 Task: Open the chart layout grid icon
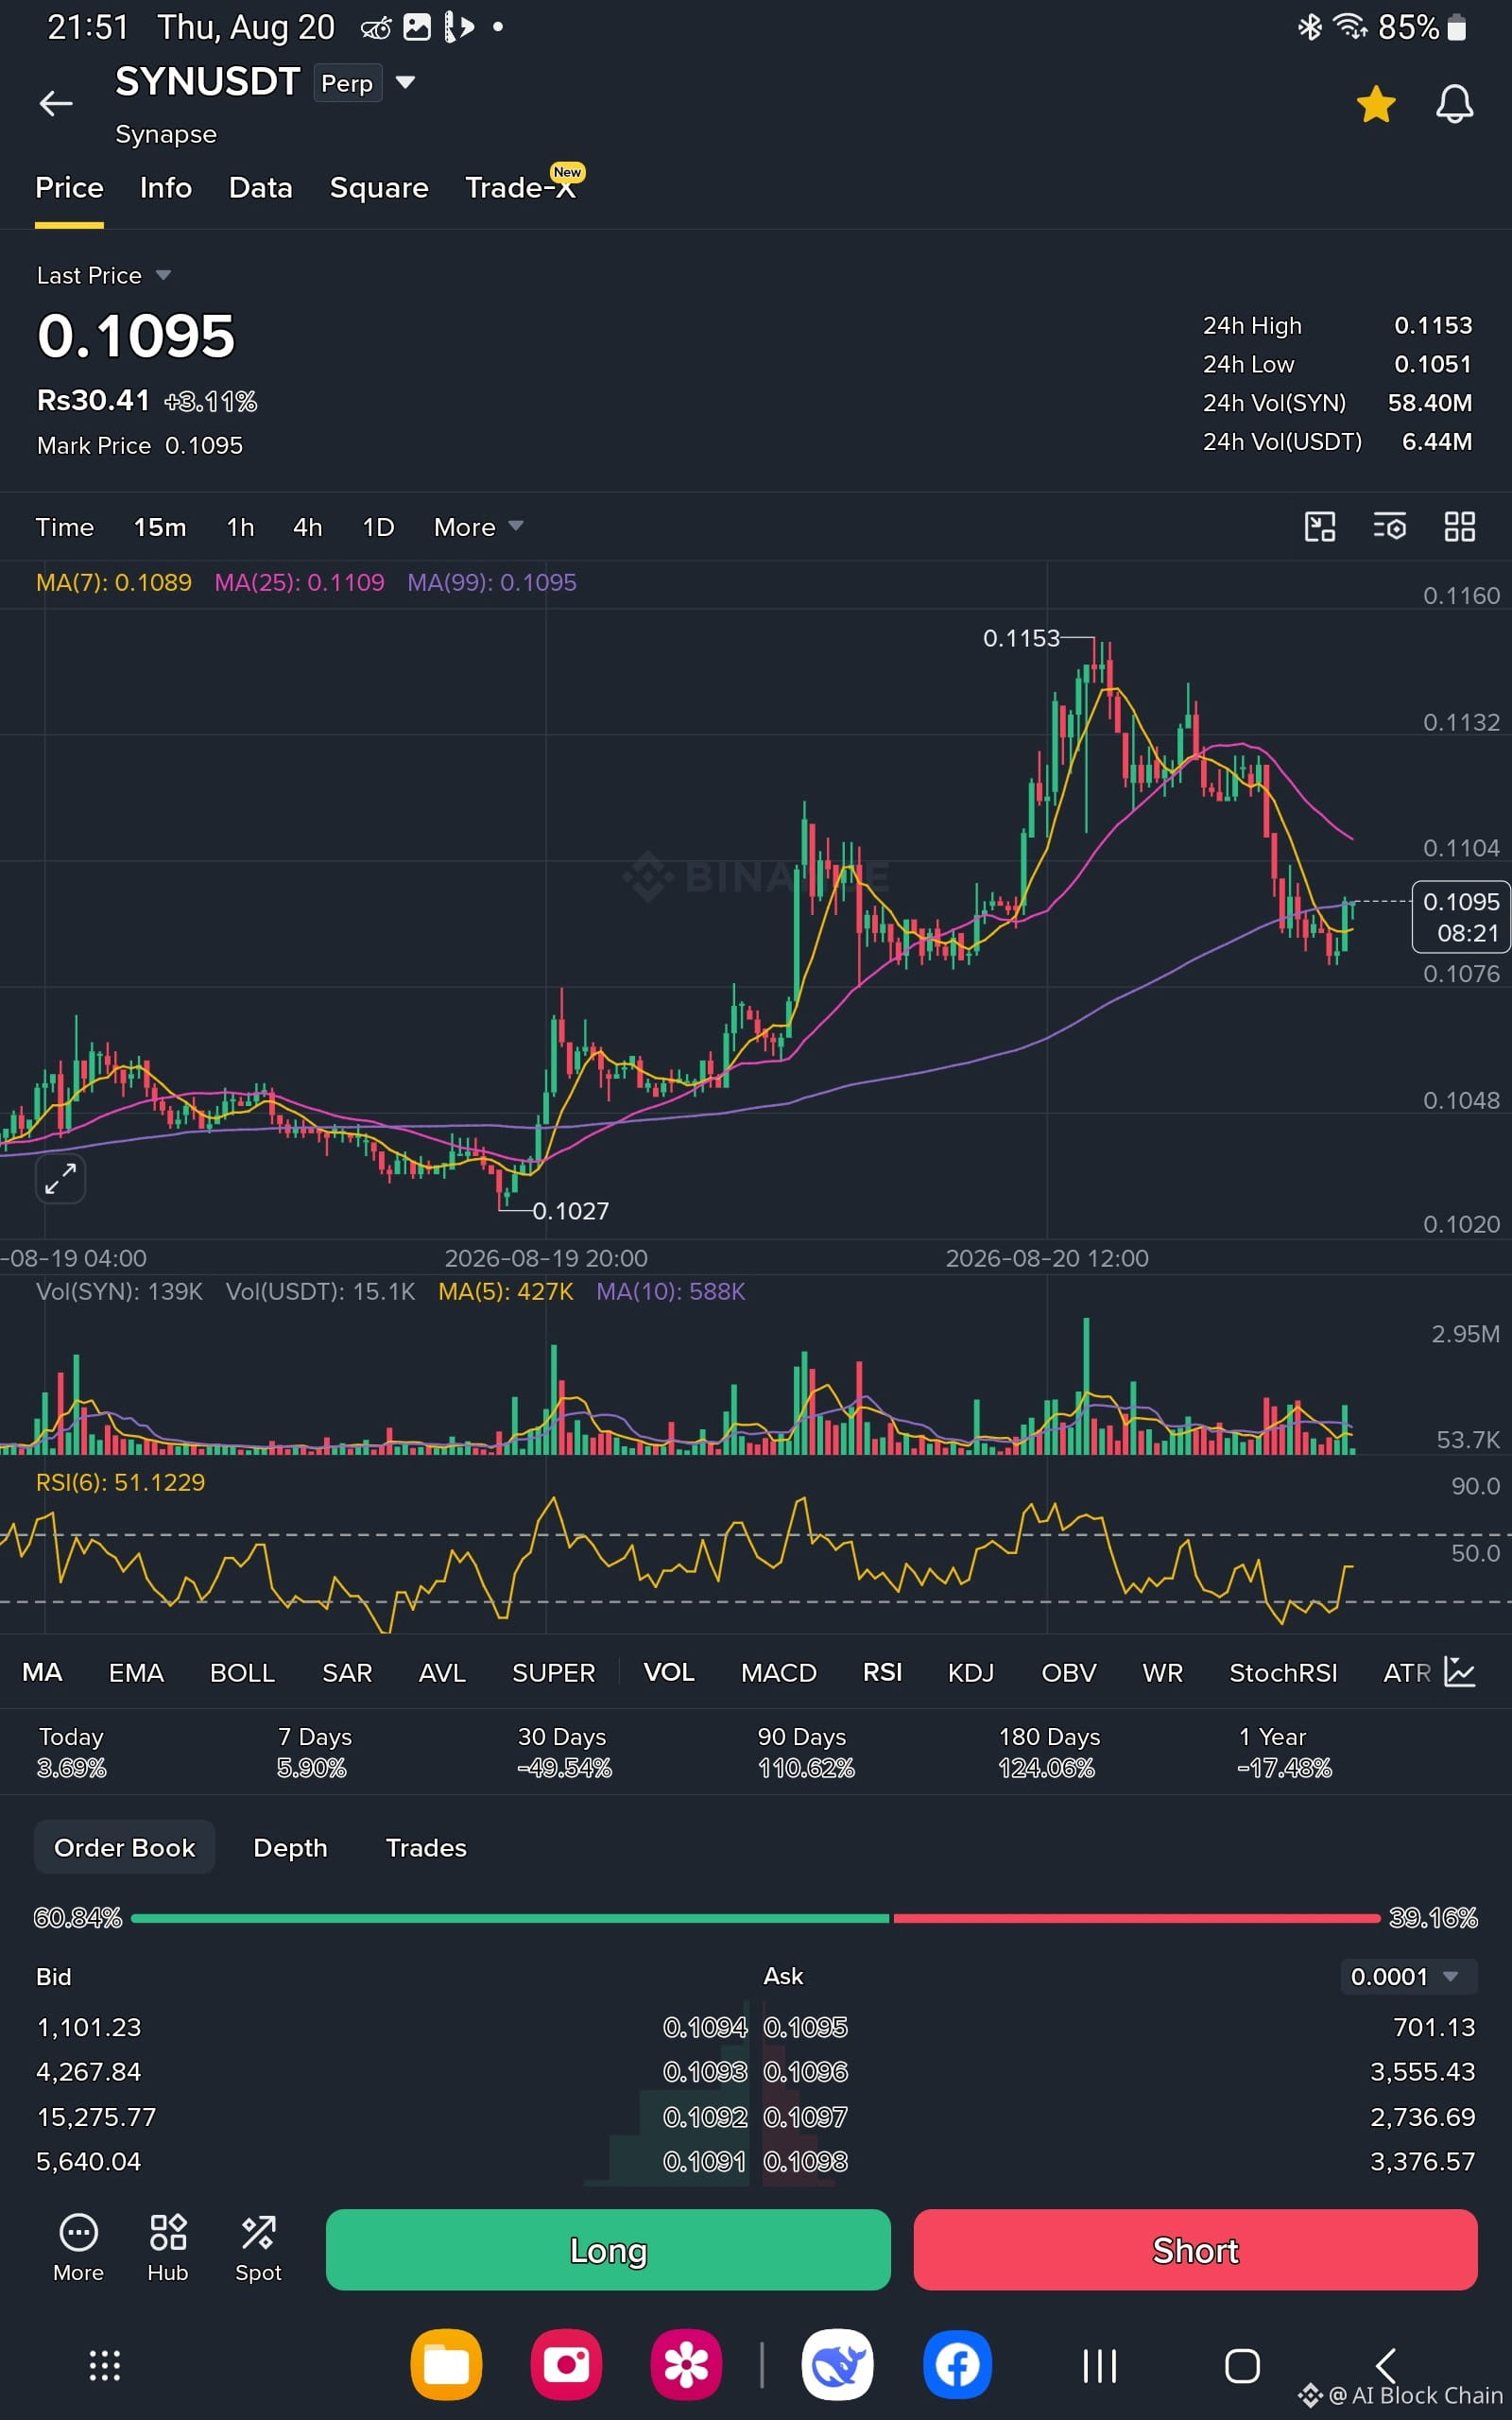pos(1459,527)
